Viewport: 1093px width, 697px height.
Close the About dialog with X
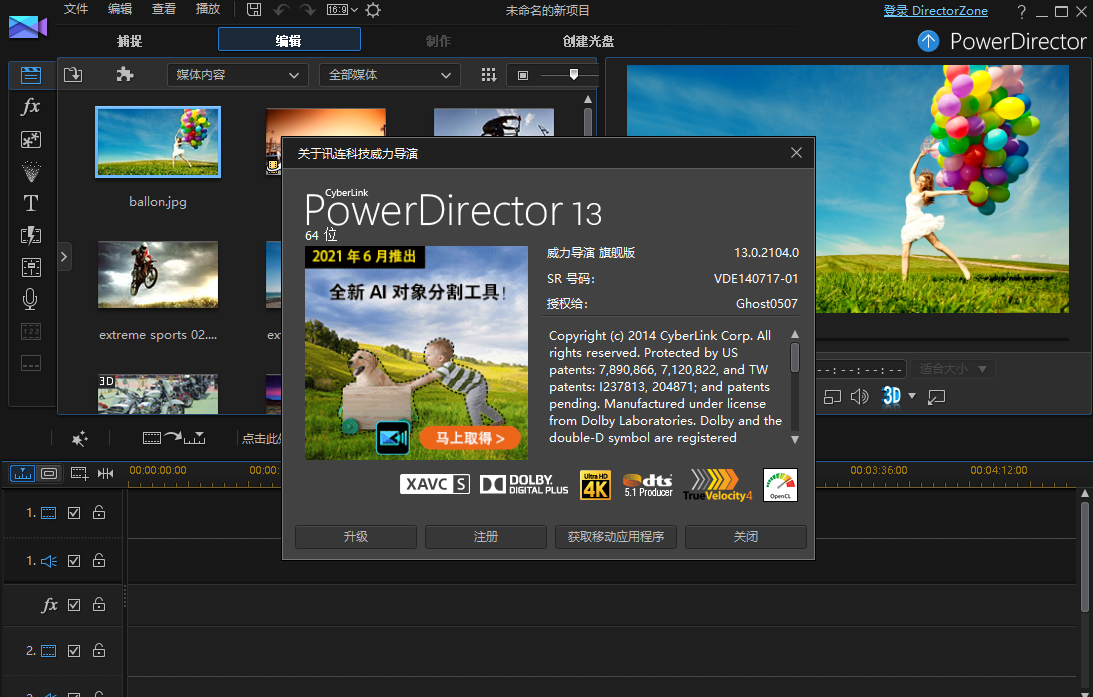[x=796, y=153]
